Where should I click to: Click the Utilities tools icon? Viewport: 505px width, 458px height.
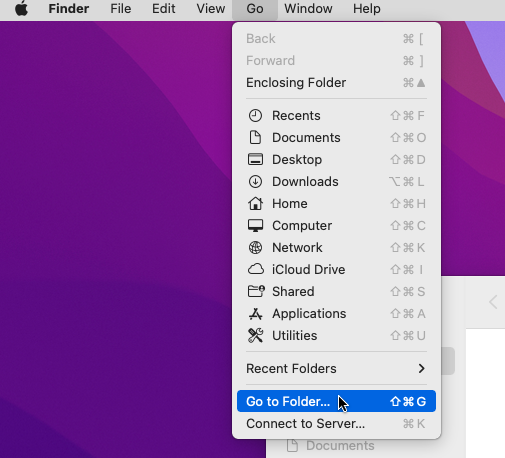click(255, 336)
